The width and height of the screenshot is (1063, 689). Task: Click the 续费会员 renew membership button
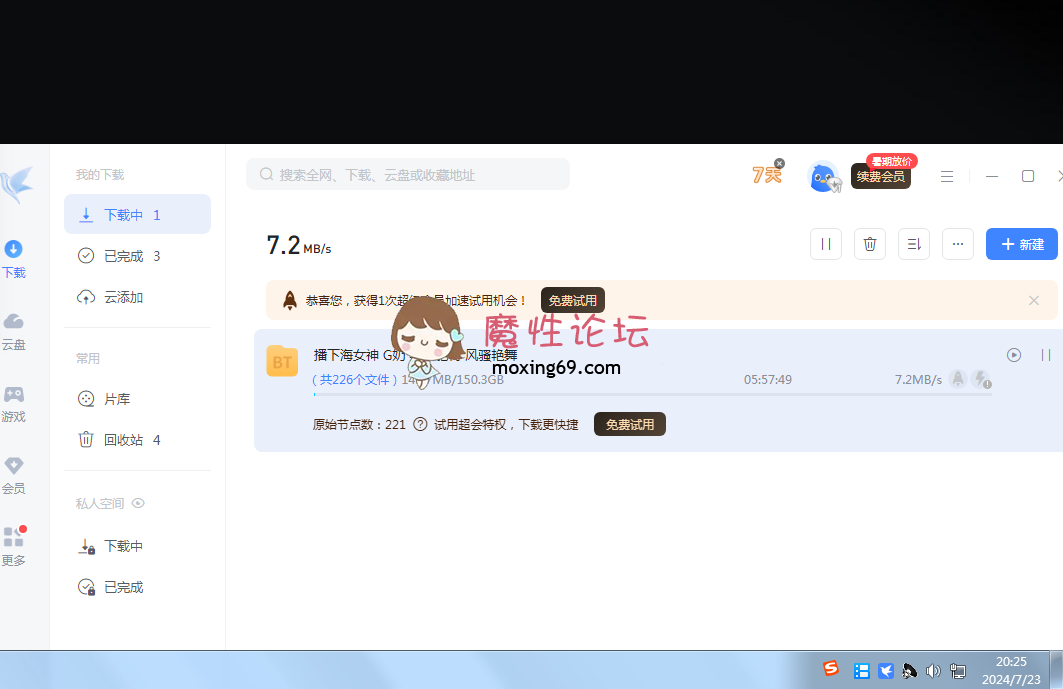pyautogui.click(x=881, y=177)
